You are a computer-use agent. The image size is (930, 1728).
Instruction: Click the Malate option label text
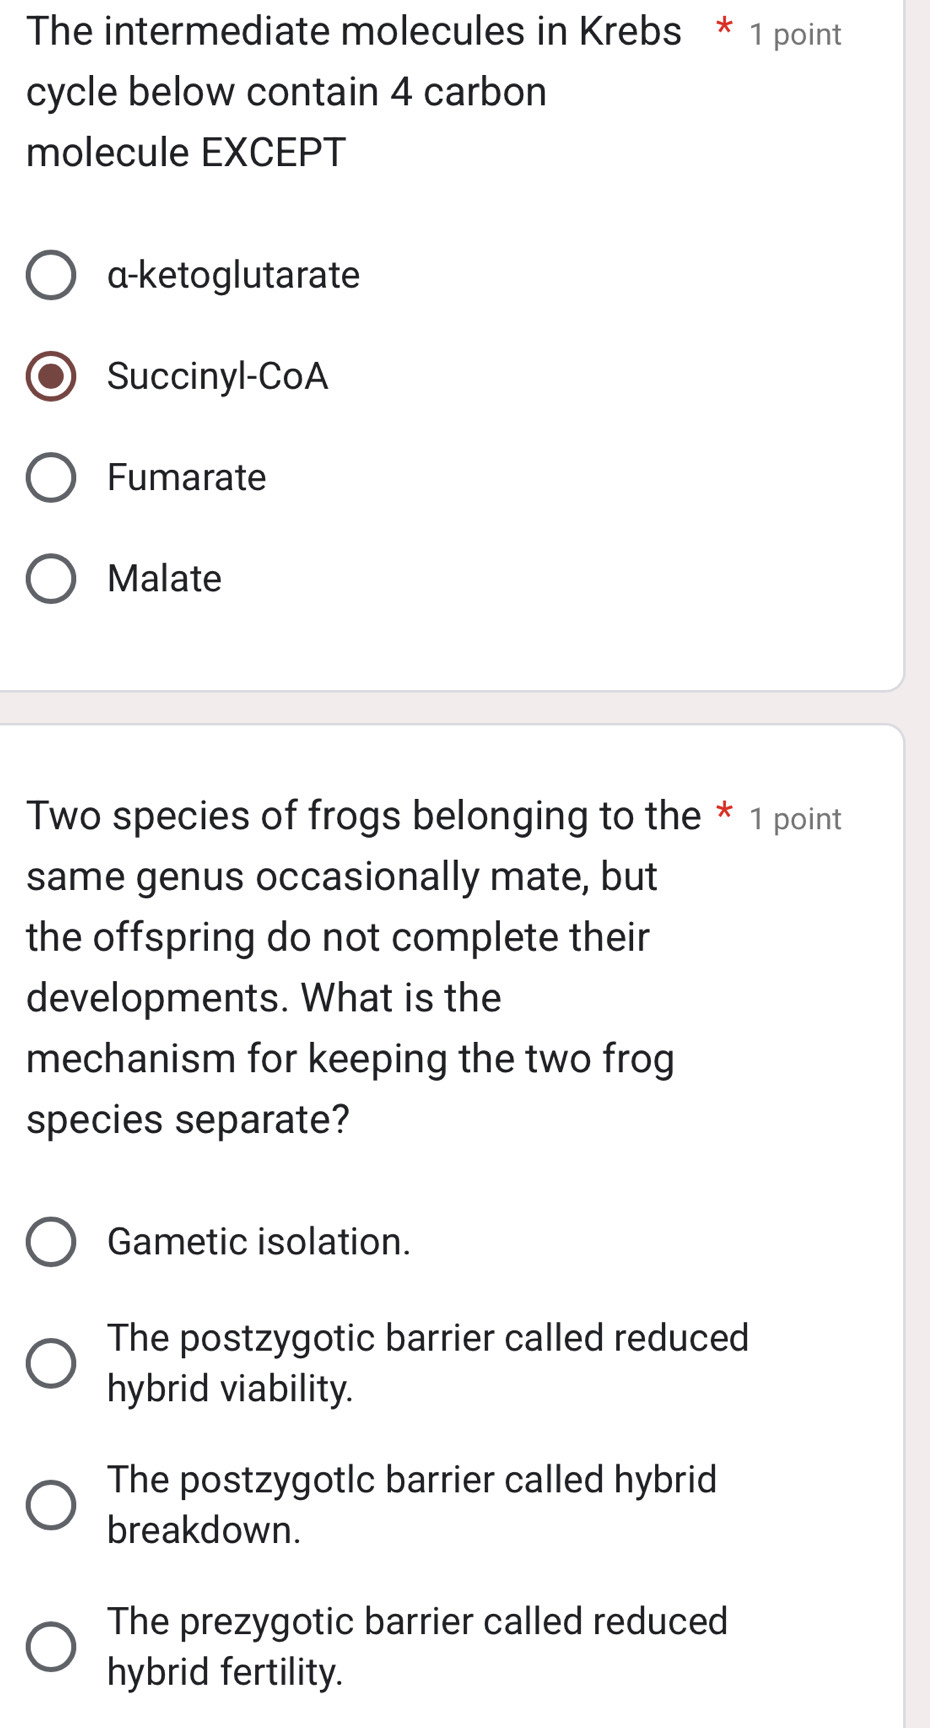click(163, 579)
